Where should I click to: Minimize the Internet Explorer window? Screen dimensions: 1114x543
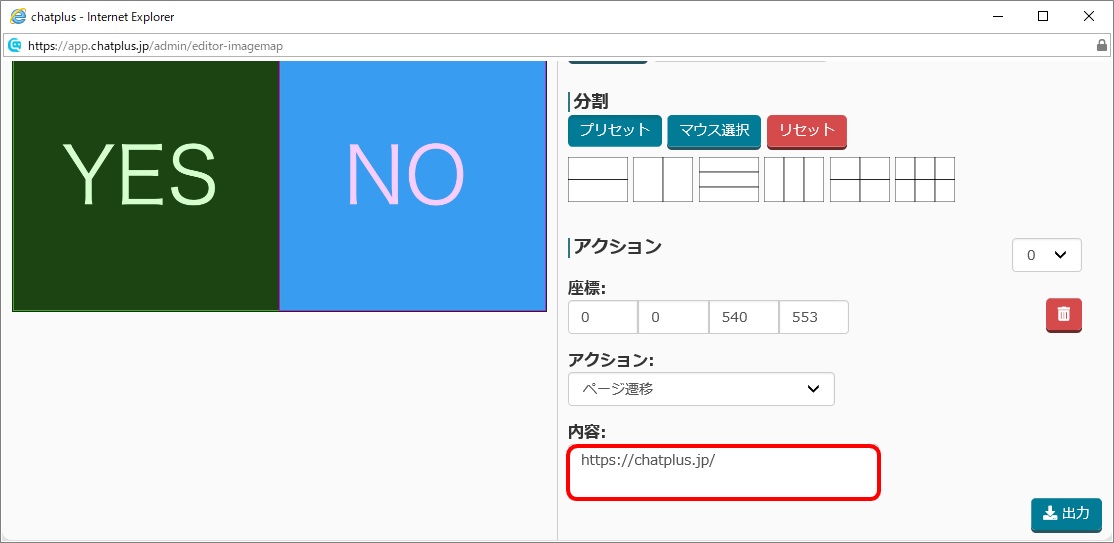click(x=997, y=16)
